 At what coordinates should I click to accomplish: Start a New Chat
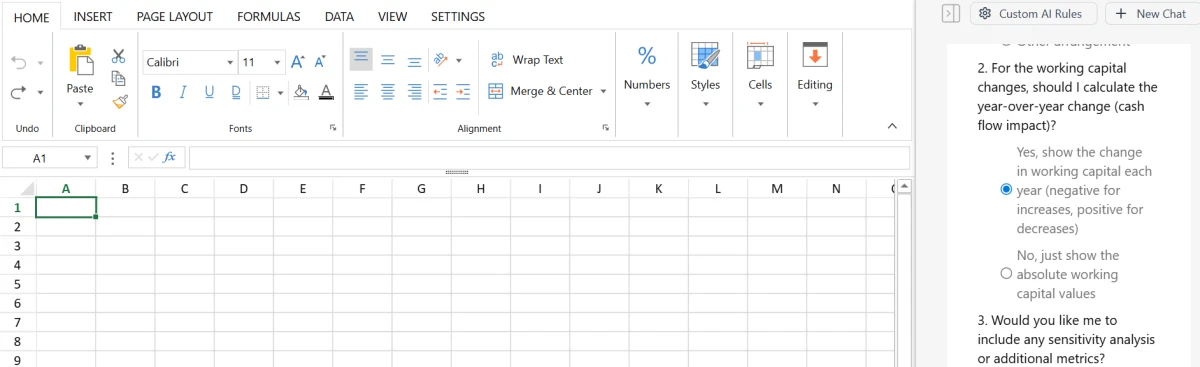pyautogui.click(x=1150, y=13)
